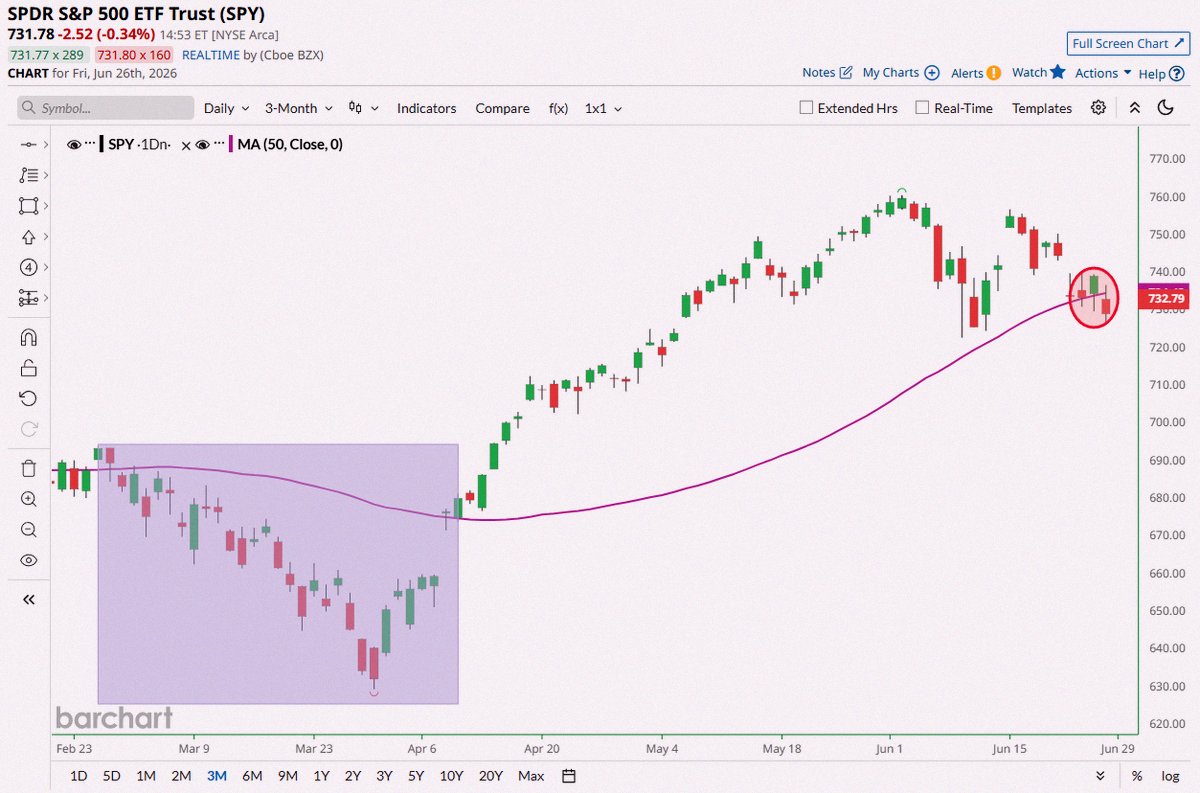
Task: Select the 1Y time range
Action: 321,776
